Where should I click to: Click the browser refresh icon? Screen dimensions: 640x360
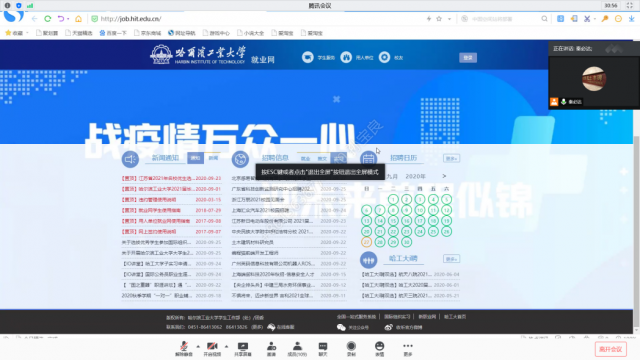48,19
